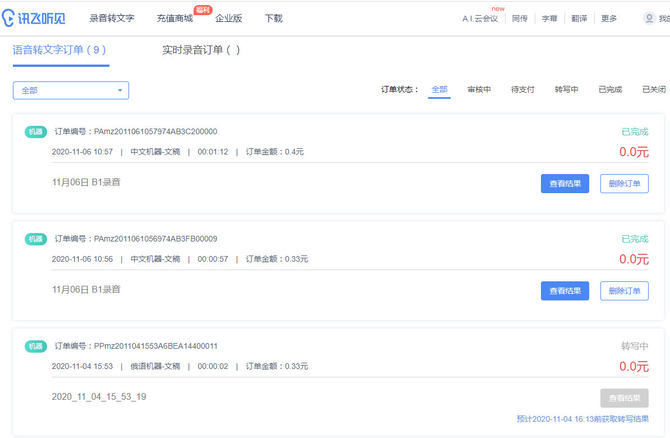The height and width of the screenshot is (438, 670).
Task: Click 删除订单 for the 10:56 order
Action: coord(624,291)
